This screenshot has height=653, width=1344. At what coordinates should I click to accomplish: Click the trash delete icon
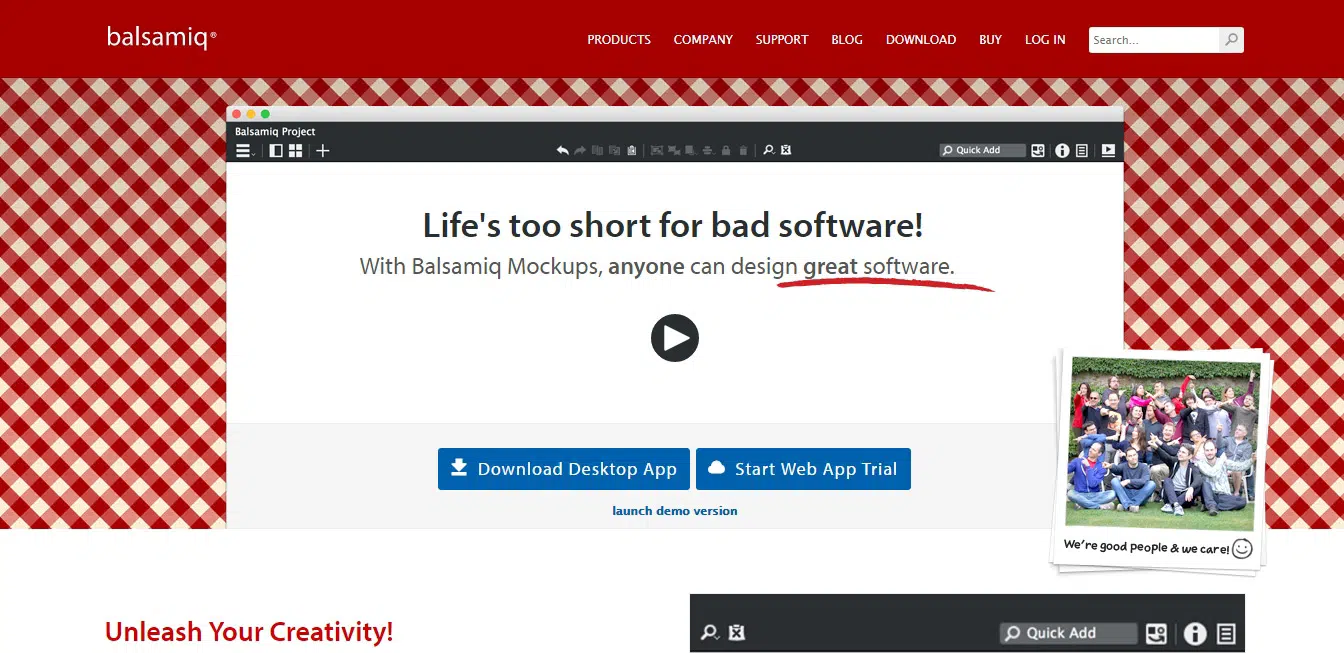[743, 151]
